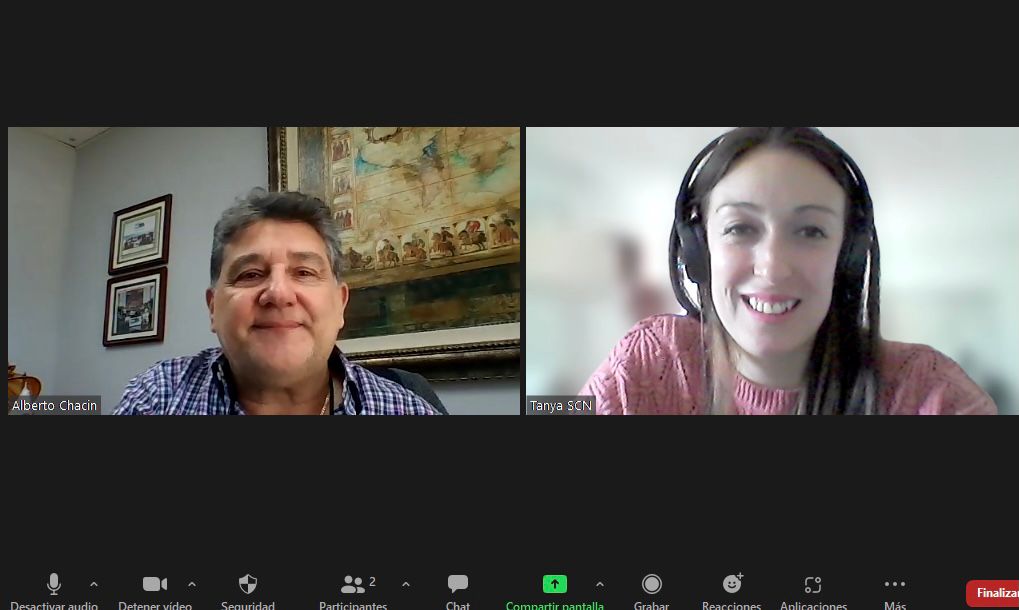Expand share options chevron beside Compartir pantalla
The height and width of the screenshot is (610, 1019).
pyautogui.click(x=600, y=584)
